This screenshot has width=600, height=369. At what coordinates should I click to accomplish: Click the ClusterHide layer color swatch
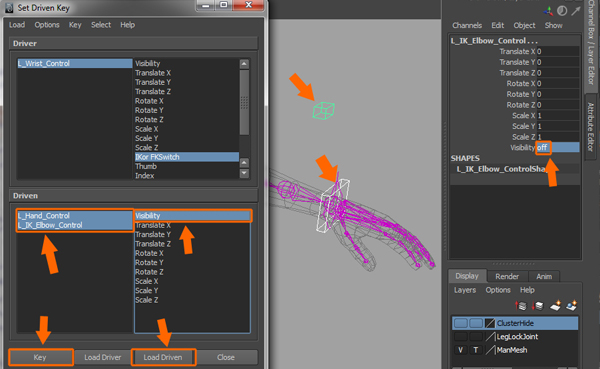coord(490,323)
